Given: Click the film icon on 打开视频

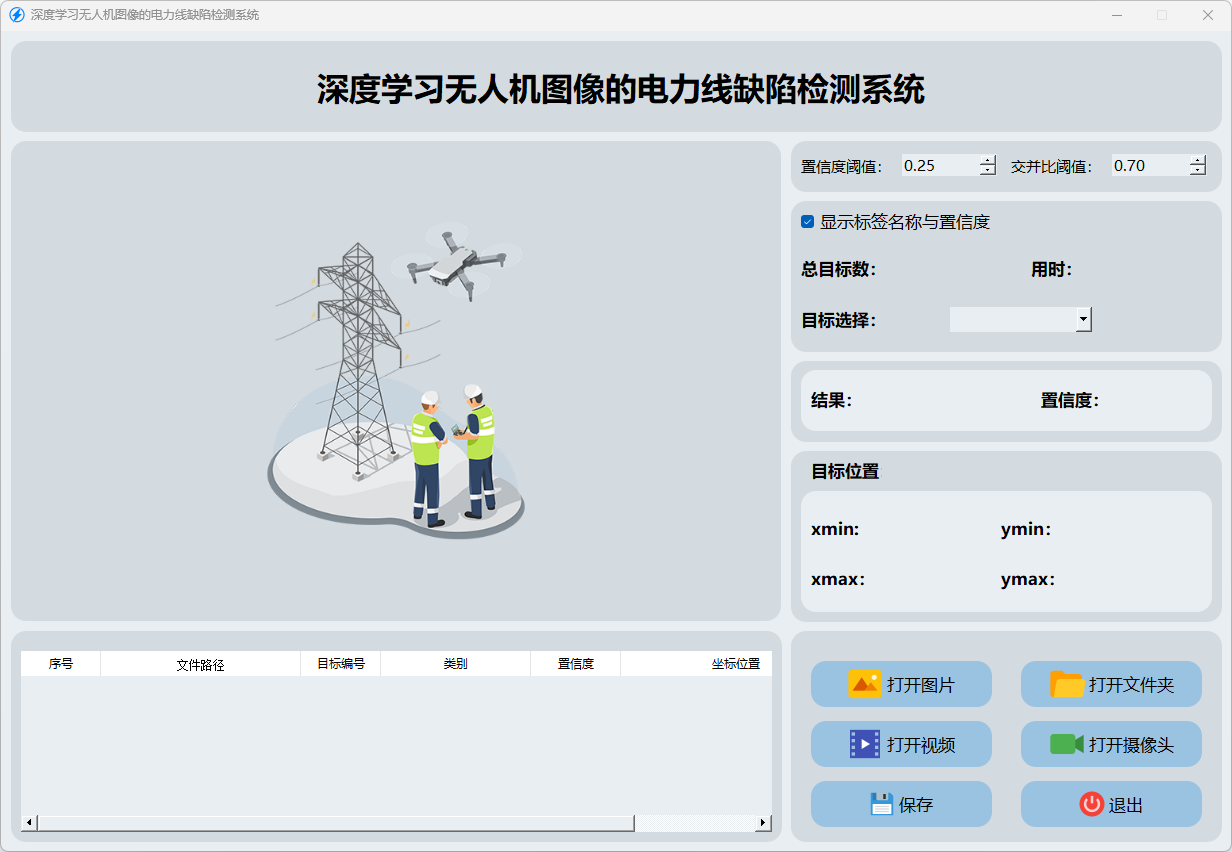Looking at the screenshot, I should click(x=864, y=744).
